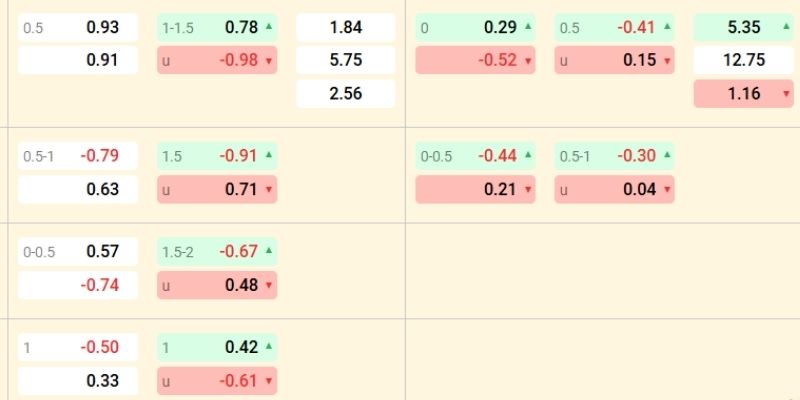
Task: Select the 0.33 odds cell
Action: pos(78,381)
